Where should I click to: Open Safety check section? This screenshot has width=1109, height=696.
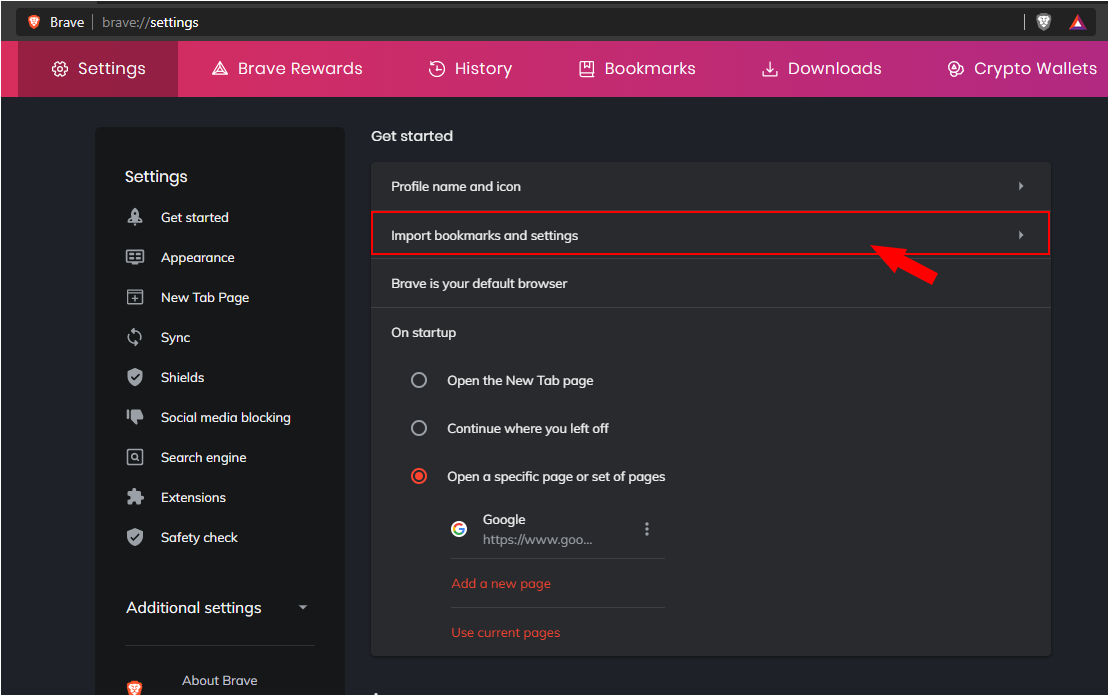pyautogui.click(x=199, y=538)
